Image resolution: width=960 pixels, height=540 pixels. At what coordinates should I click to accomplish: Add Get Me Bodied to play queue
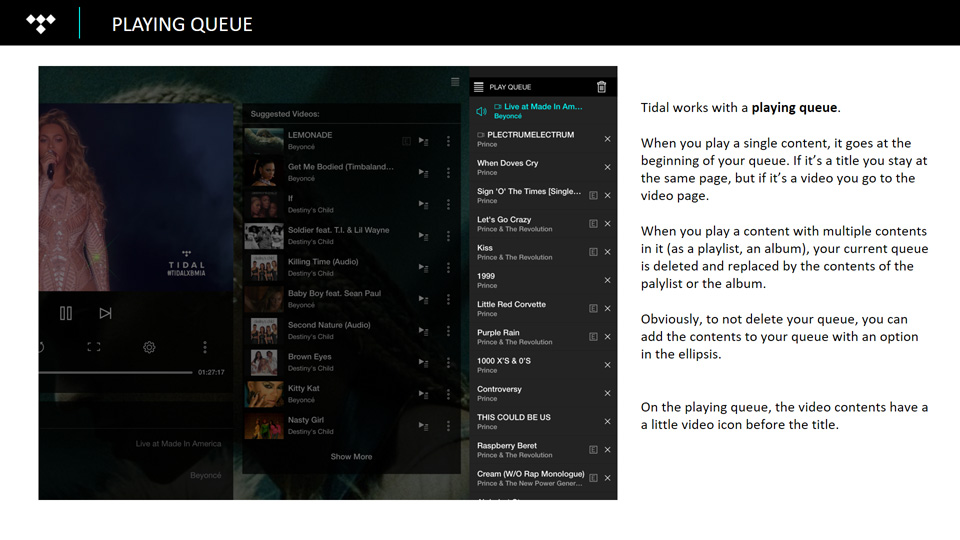click(x=423, y=173)
